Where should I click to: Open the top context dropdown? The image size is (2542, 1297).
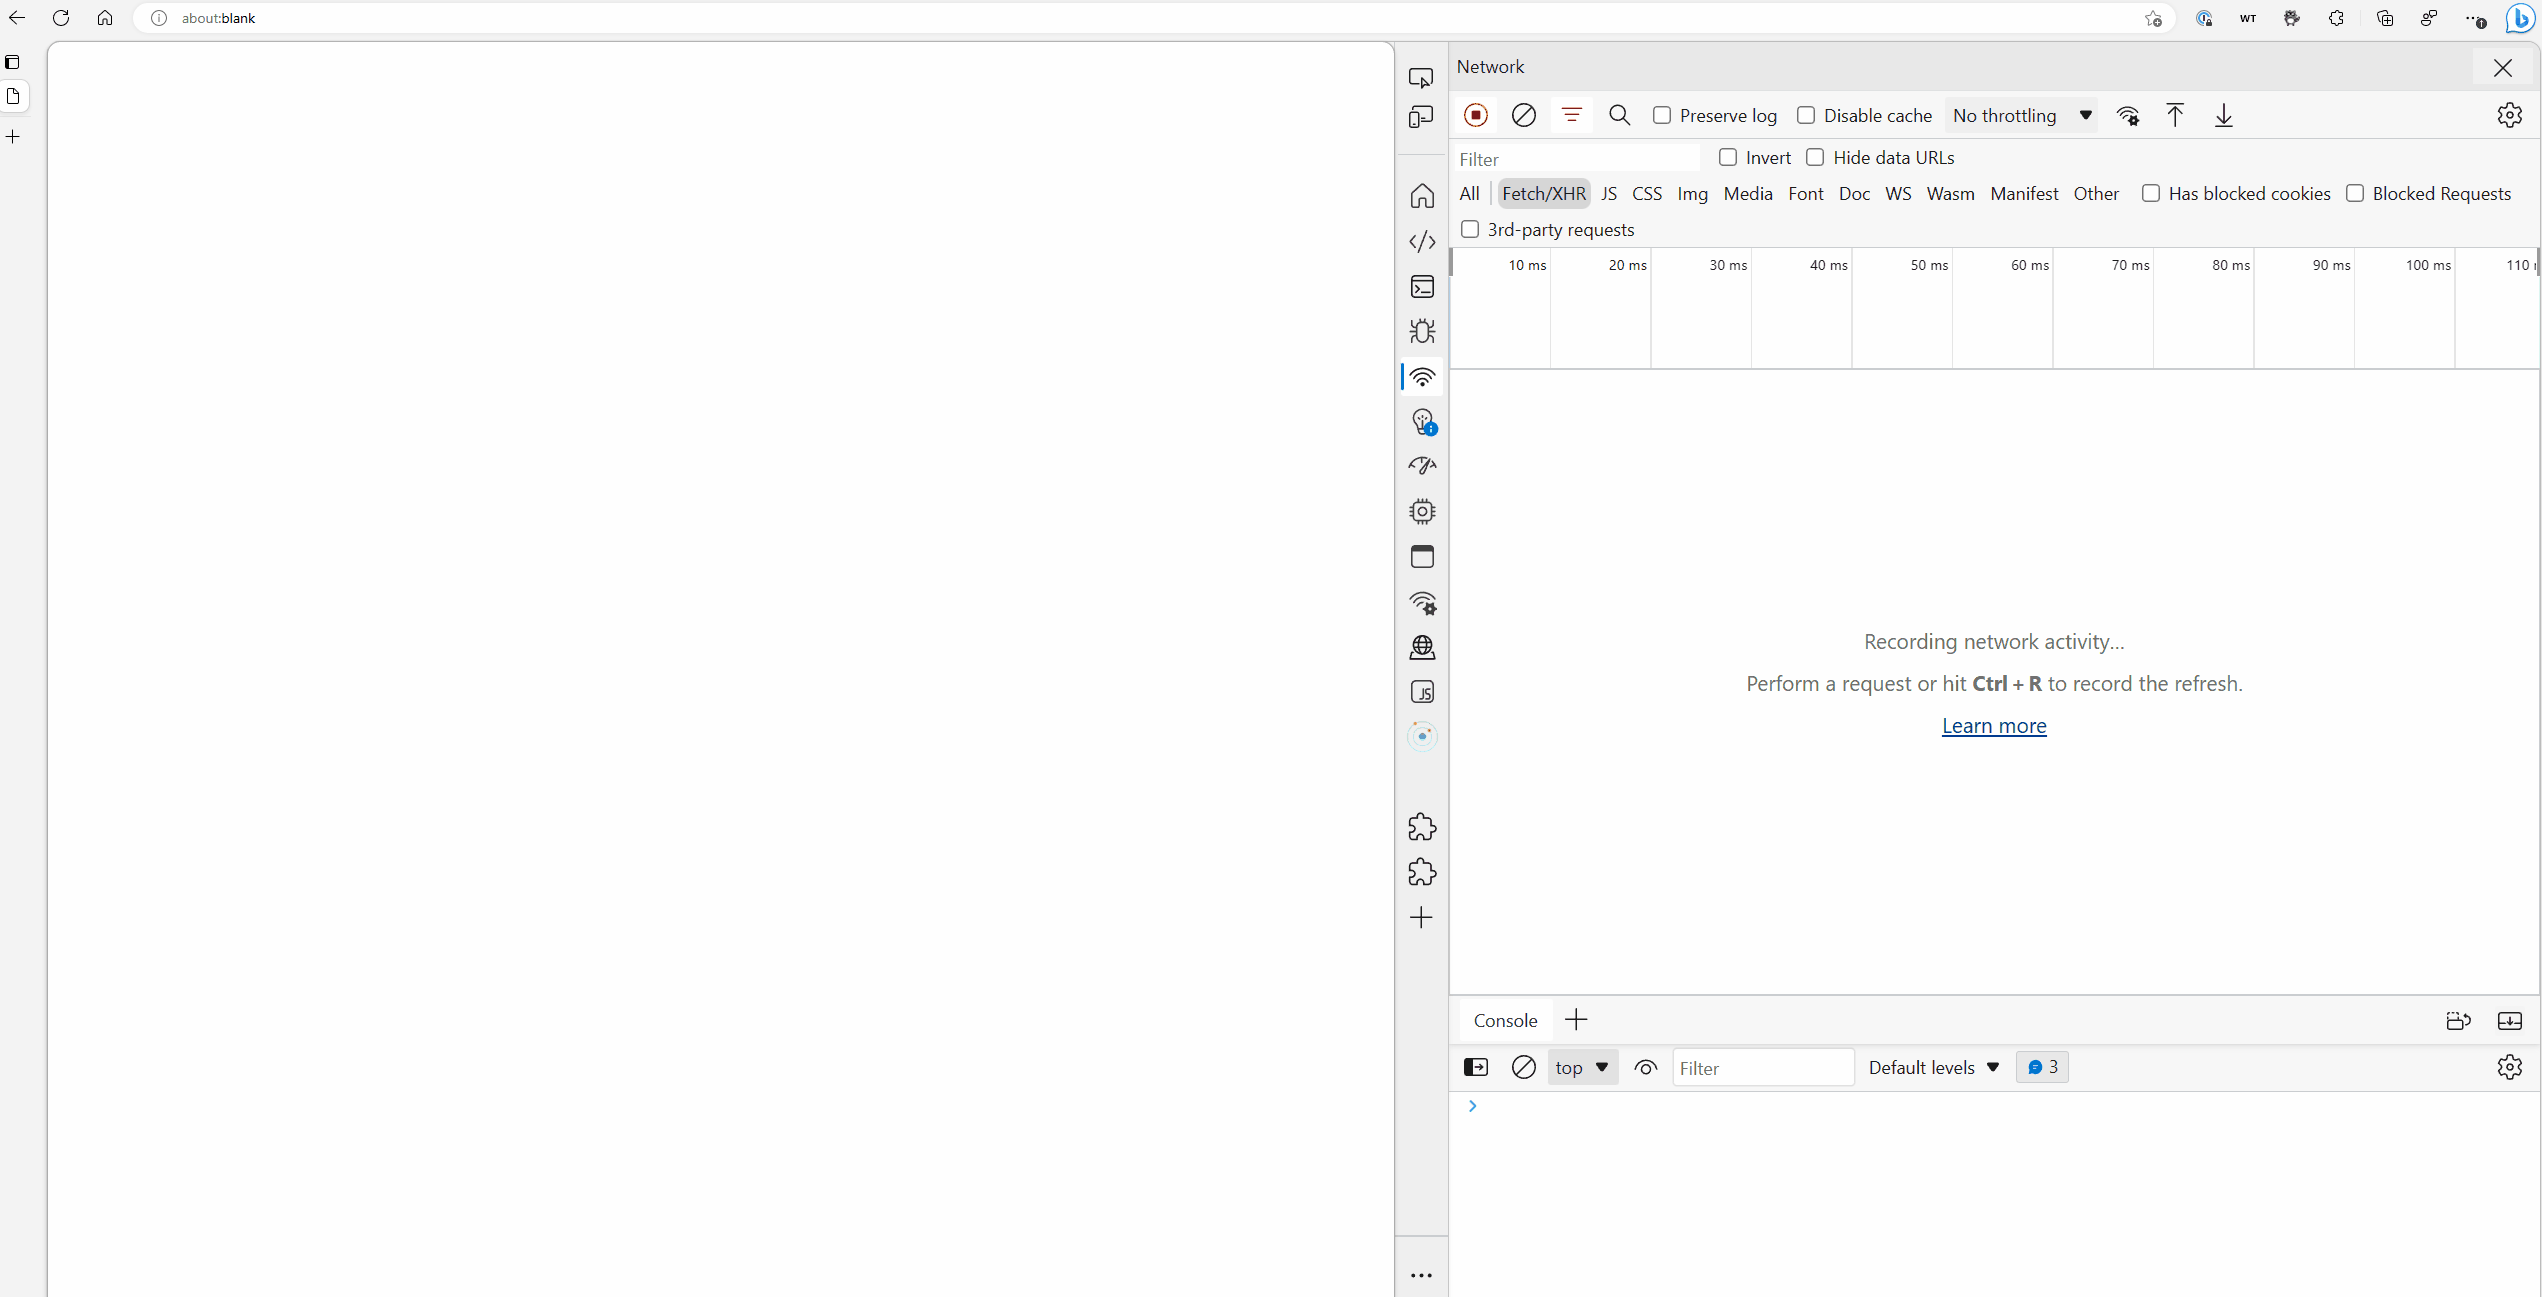[1581, 1067]
